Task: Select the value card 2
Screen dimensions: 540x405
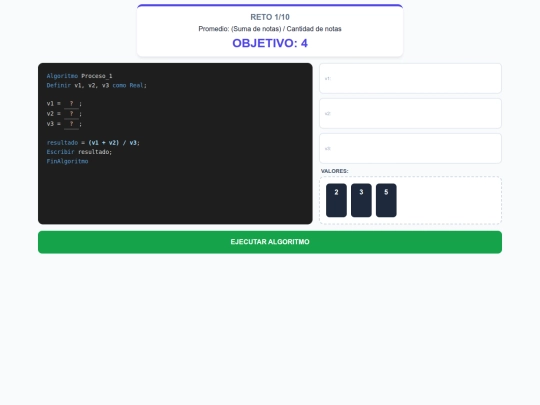Action: (x=336, y=200)
